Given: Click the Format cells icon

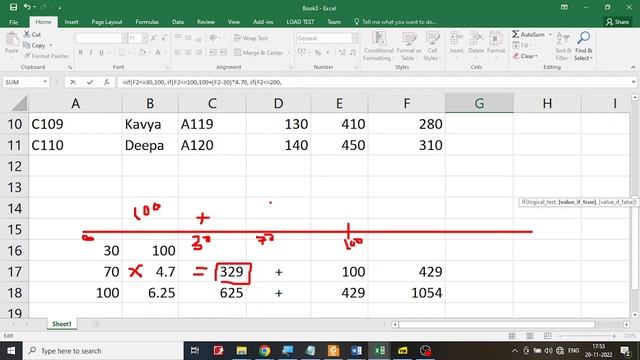Looking at the screenshot, I should click(x=496, y=39).
